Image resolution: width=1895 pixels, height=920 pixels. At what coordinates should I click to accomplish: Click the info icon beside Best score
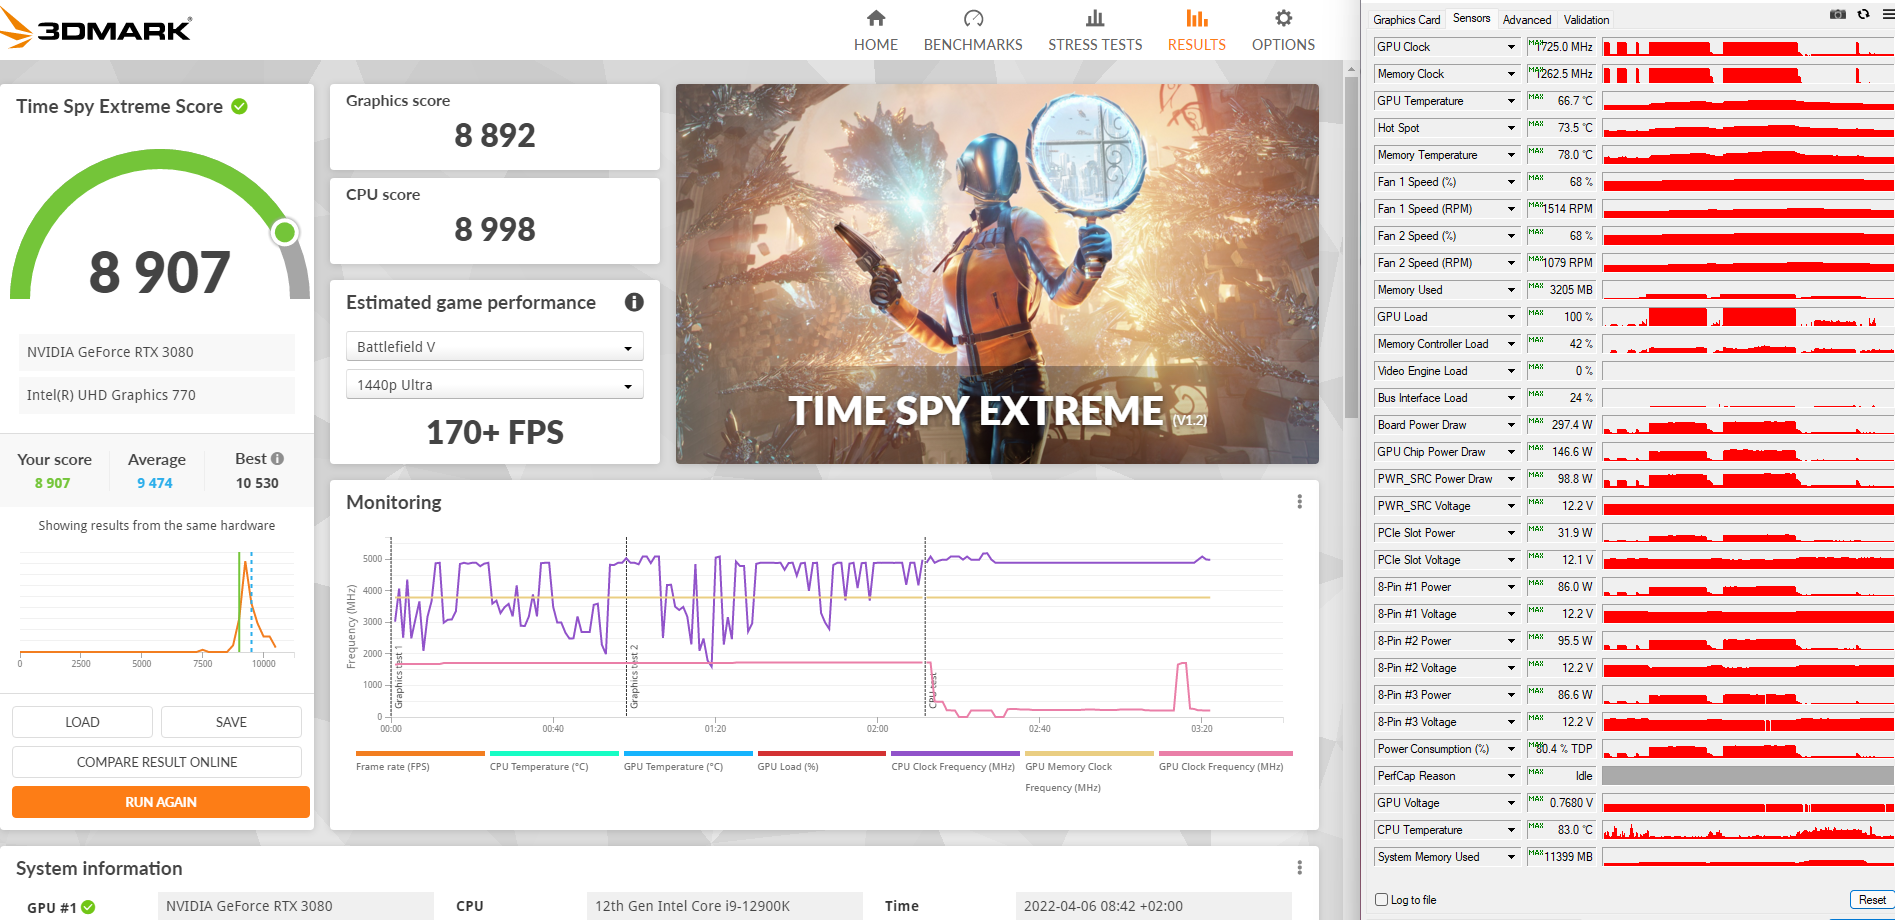tap(277, 458)
